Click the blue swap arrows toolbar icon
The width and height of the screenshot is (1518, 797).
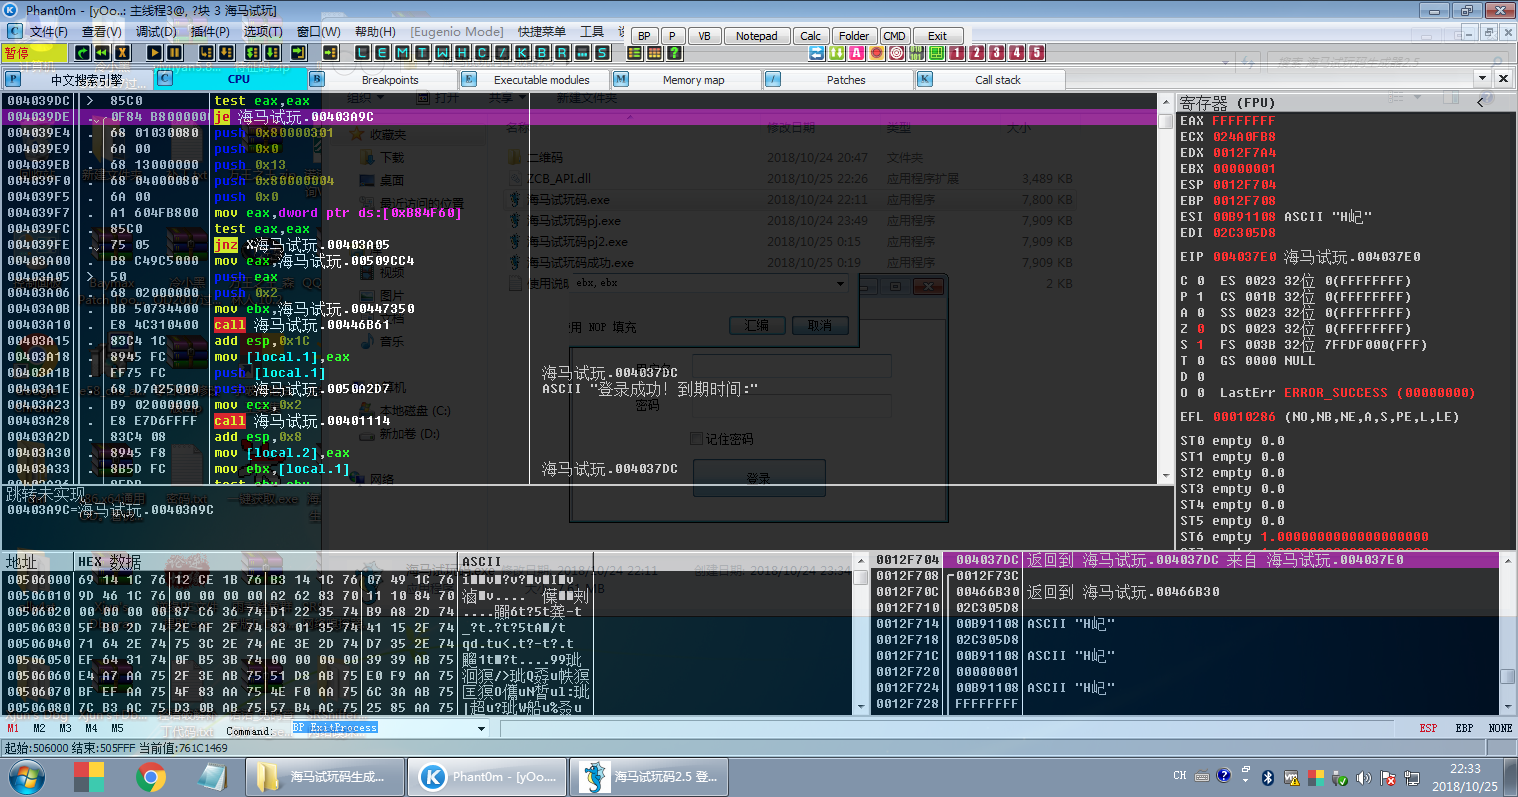click(817, 52)
